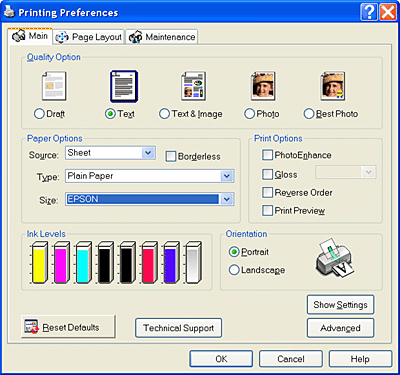This screenshot has height=375, width=400.
Task: Click the disabled Gloss level dropdown
Action: (345, 172)
